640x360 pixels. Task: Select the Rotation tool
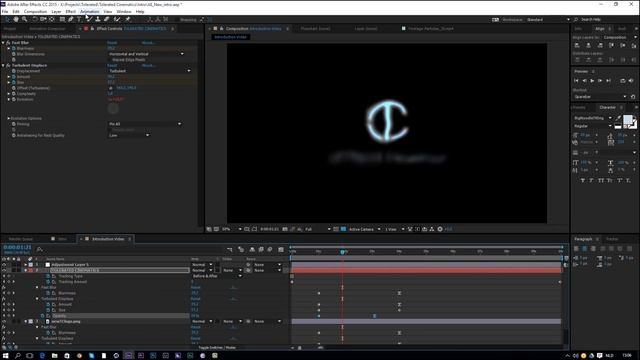click(35, 20)
